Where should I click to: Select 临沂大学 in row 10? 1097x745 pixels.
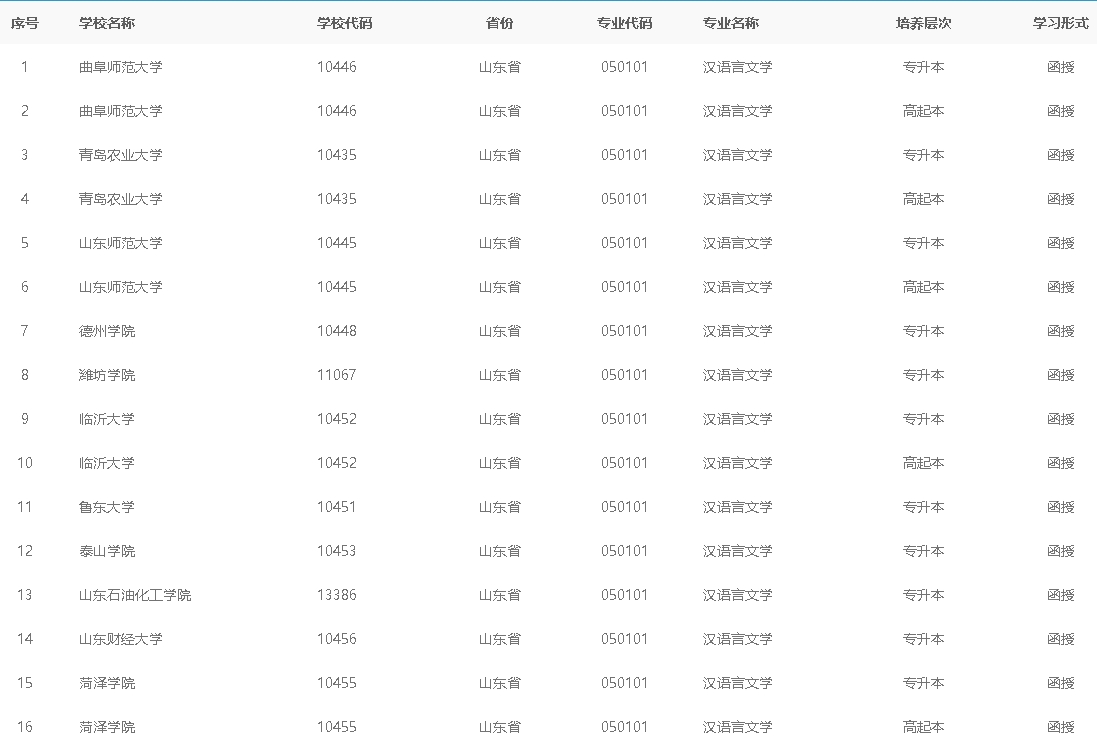(x=106, y=463)
